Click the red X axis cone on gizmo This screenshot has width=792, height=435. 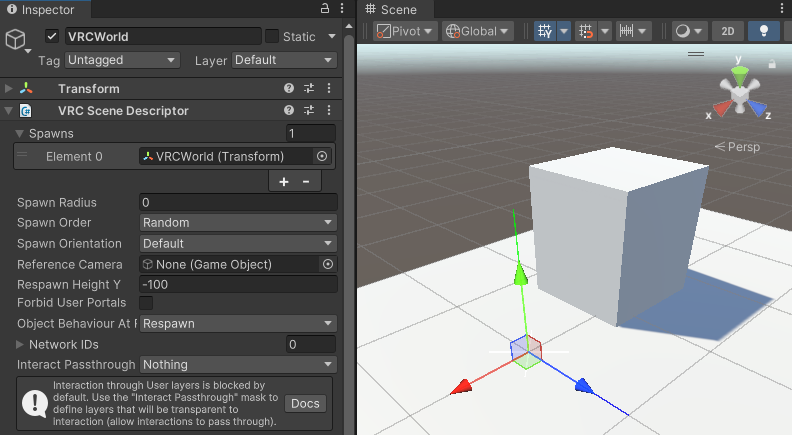click(x=722, y=108)
